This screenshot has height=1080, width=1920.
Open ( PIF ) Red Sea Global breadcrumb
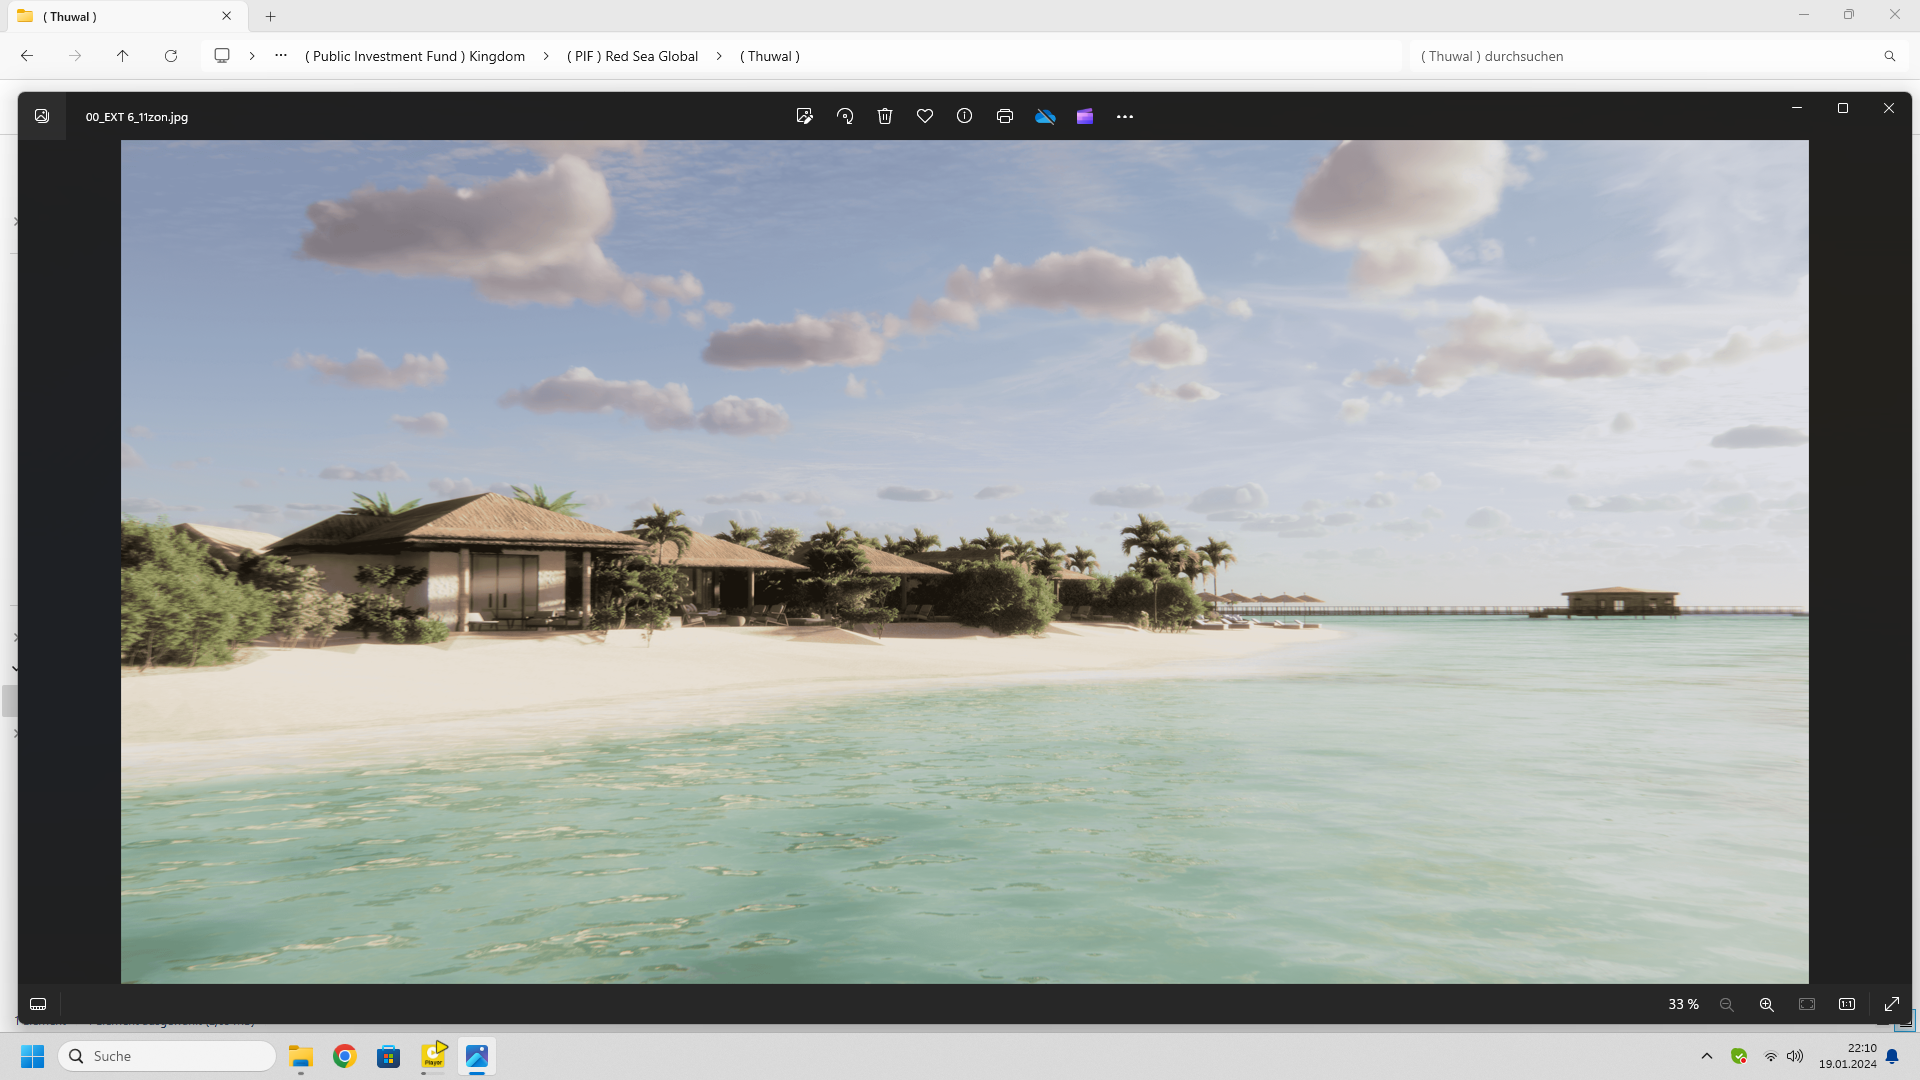(632, 56)
